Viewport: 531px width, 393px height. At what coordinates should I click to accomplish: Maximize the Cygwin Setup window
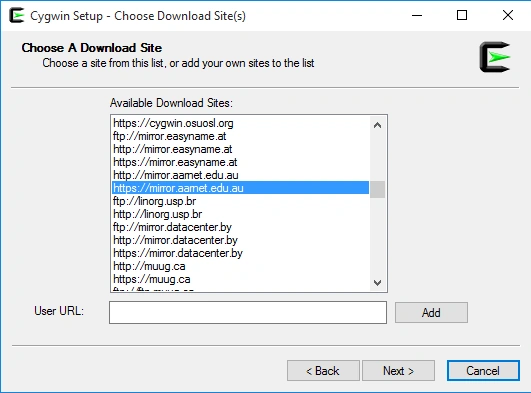tap(462, 16)
